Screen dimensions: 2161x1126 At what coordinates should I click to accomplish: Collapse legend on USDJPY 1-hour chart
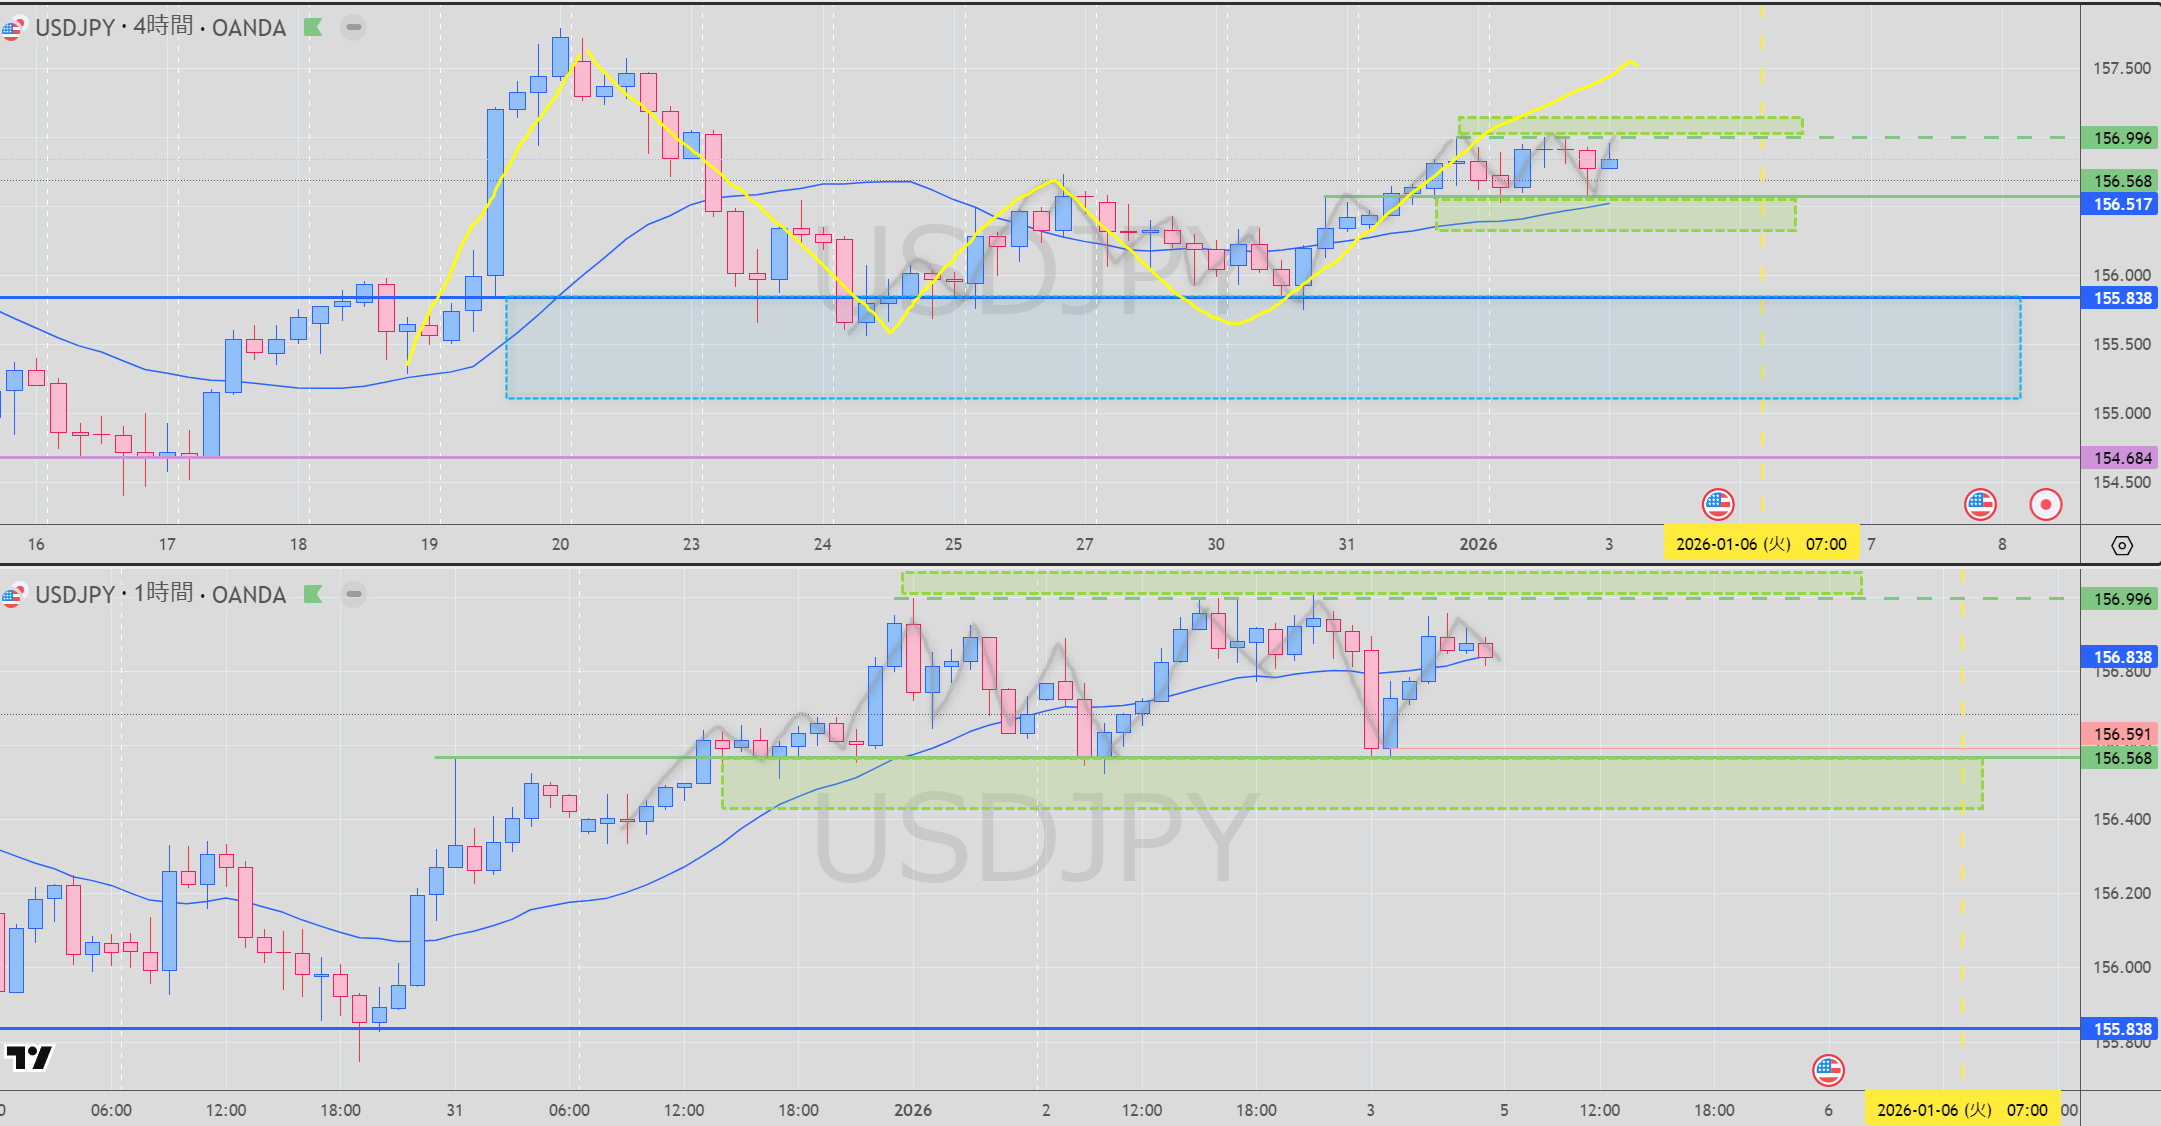(353, 594)
